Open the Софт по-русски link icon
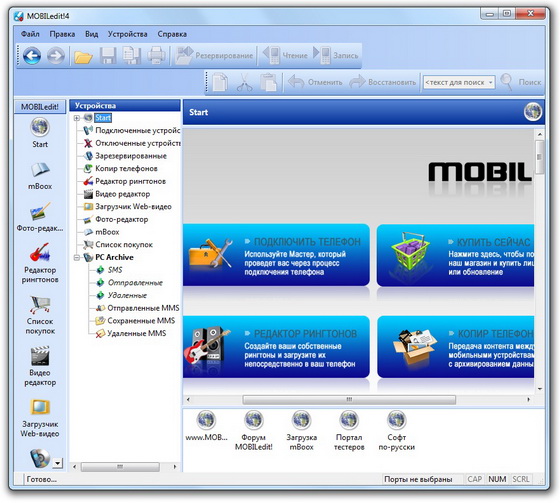The width and height of the screenshot is (560, 503). (396, 420)
